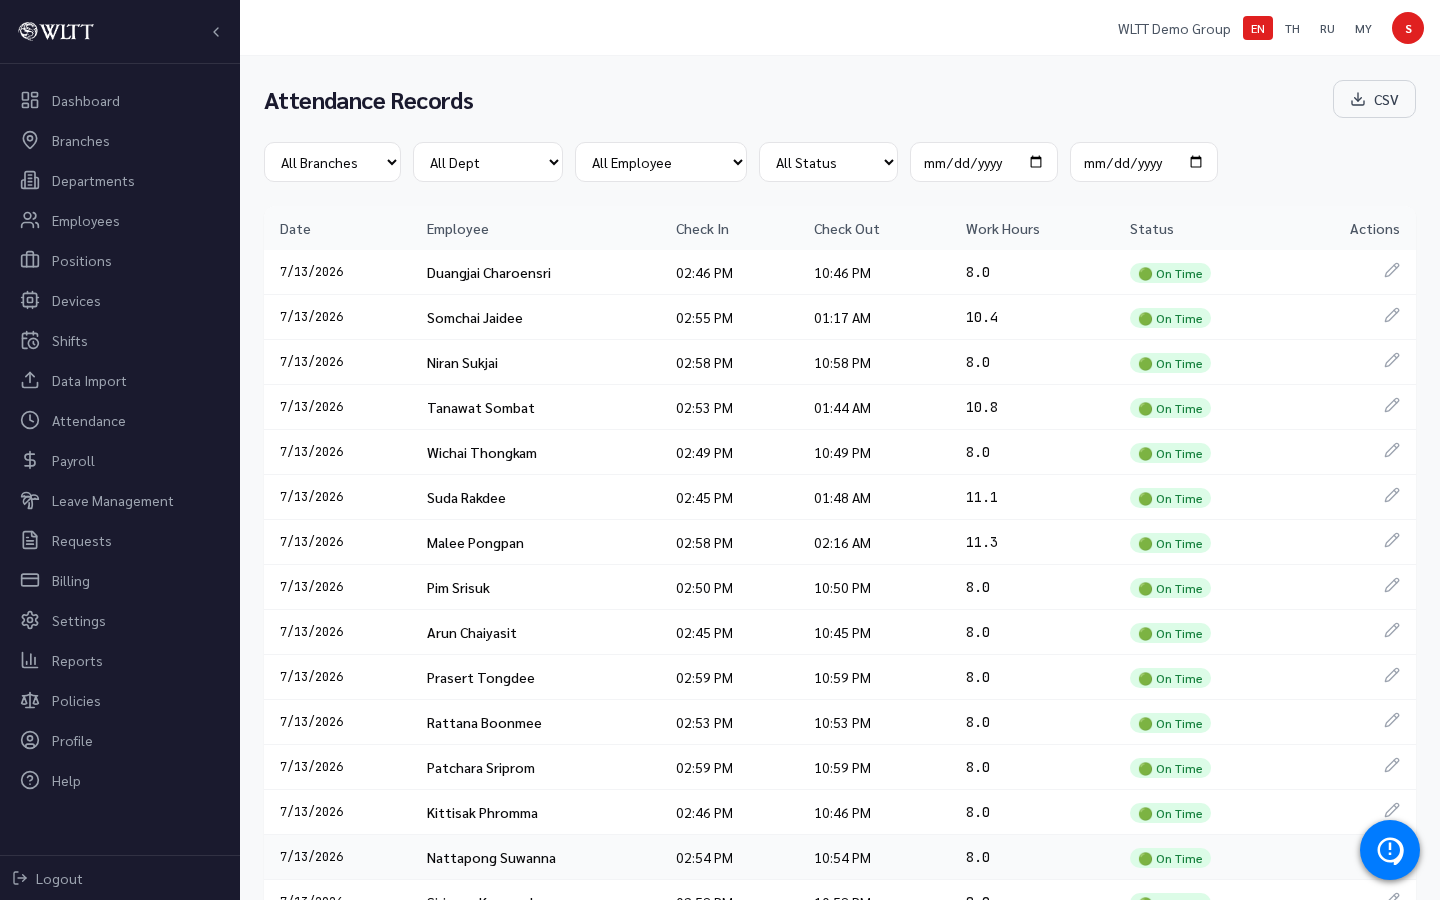
Task: Edit the Wichai Thongkam row
Action: pos(1392,450)
